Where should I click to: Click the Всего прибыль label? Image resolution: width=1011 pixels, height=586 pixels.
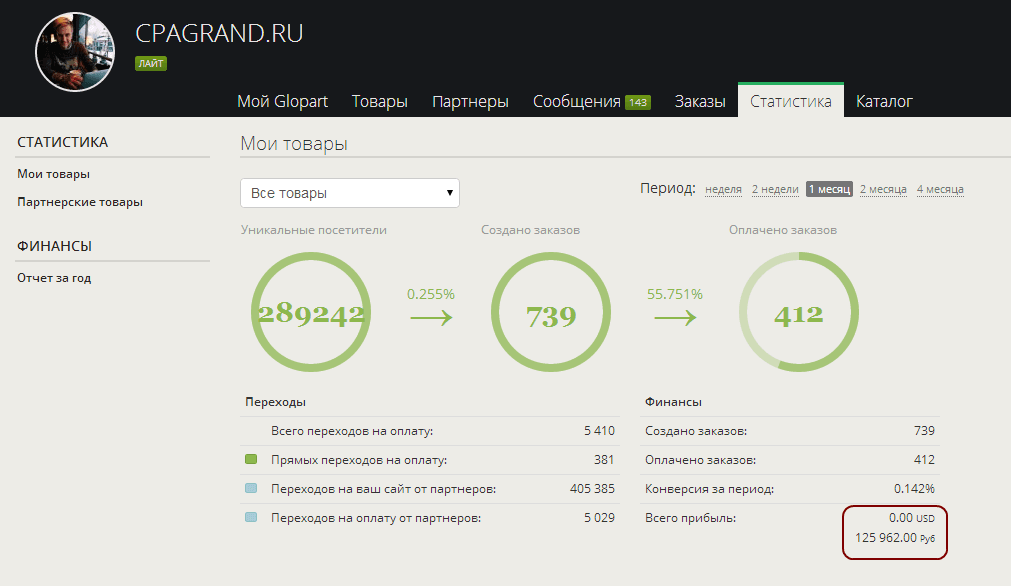tap(691, 518)
